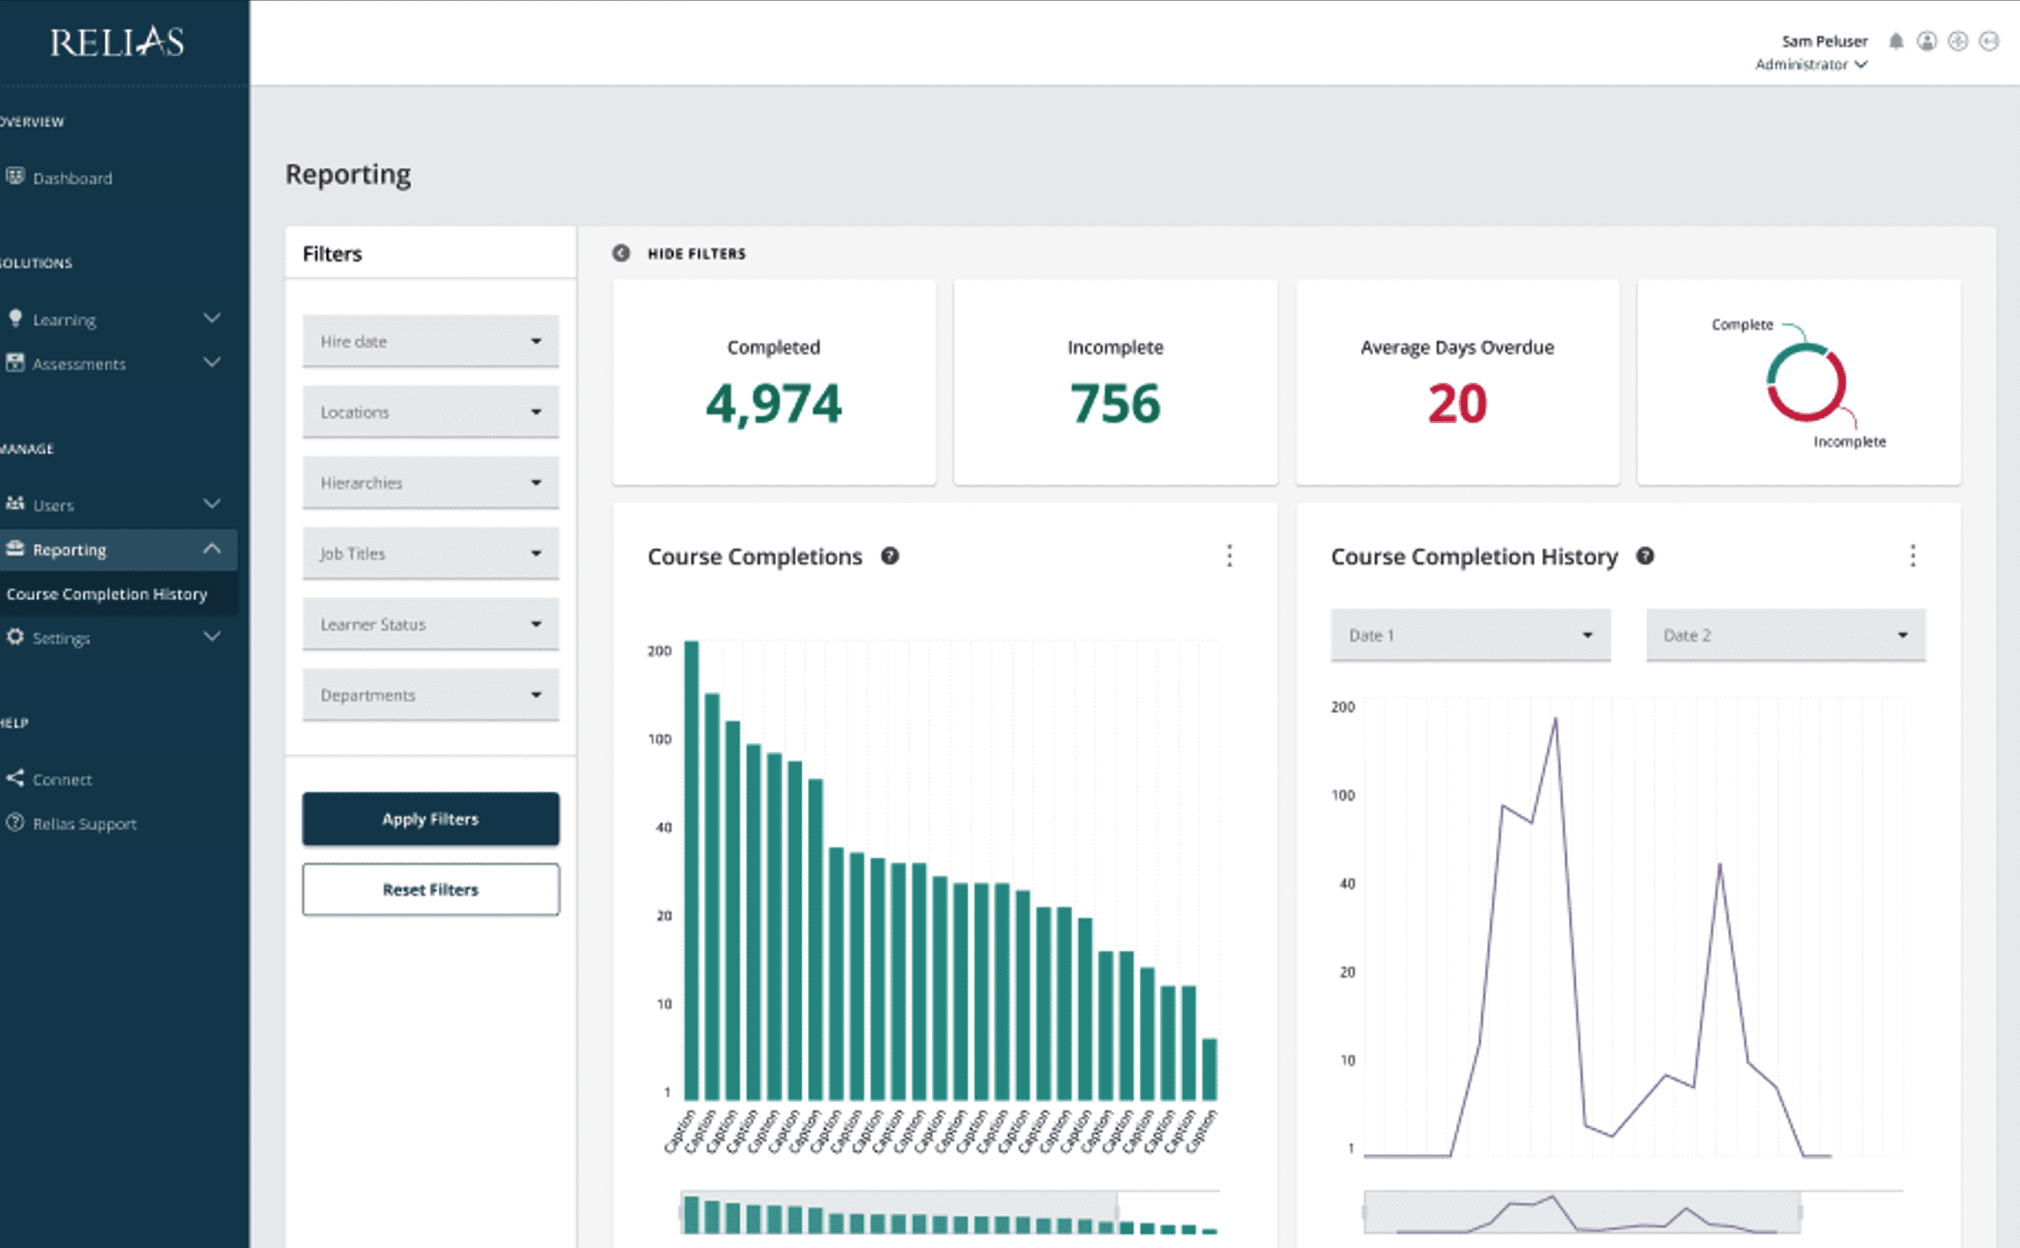Click the Complete/Incomplete donut chart
Image resolution: width=2020 pixels, height=1248 pixels.
[x=1806, y=382]
